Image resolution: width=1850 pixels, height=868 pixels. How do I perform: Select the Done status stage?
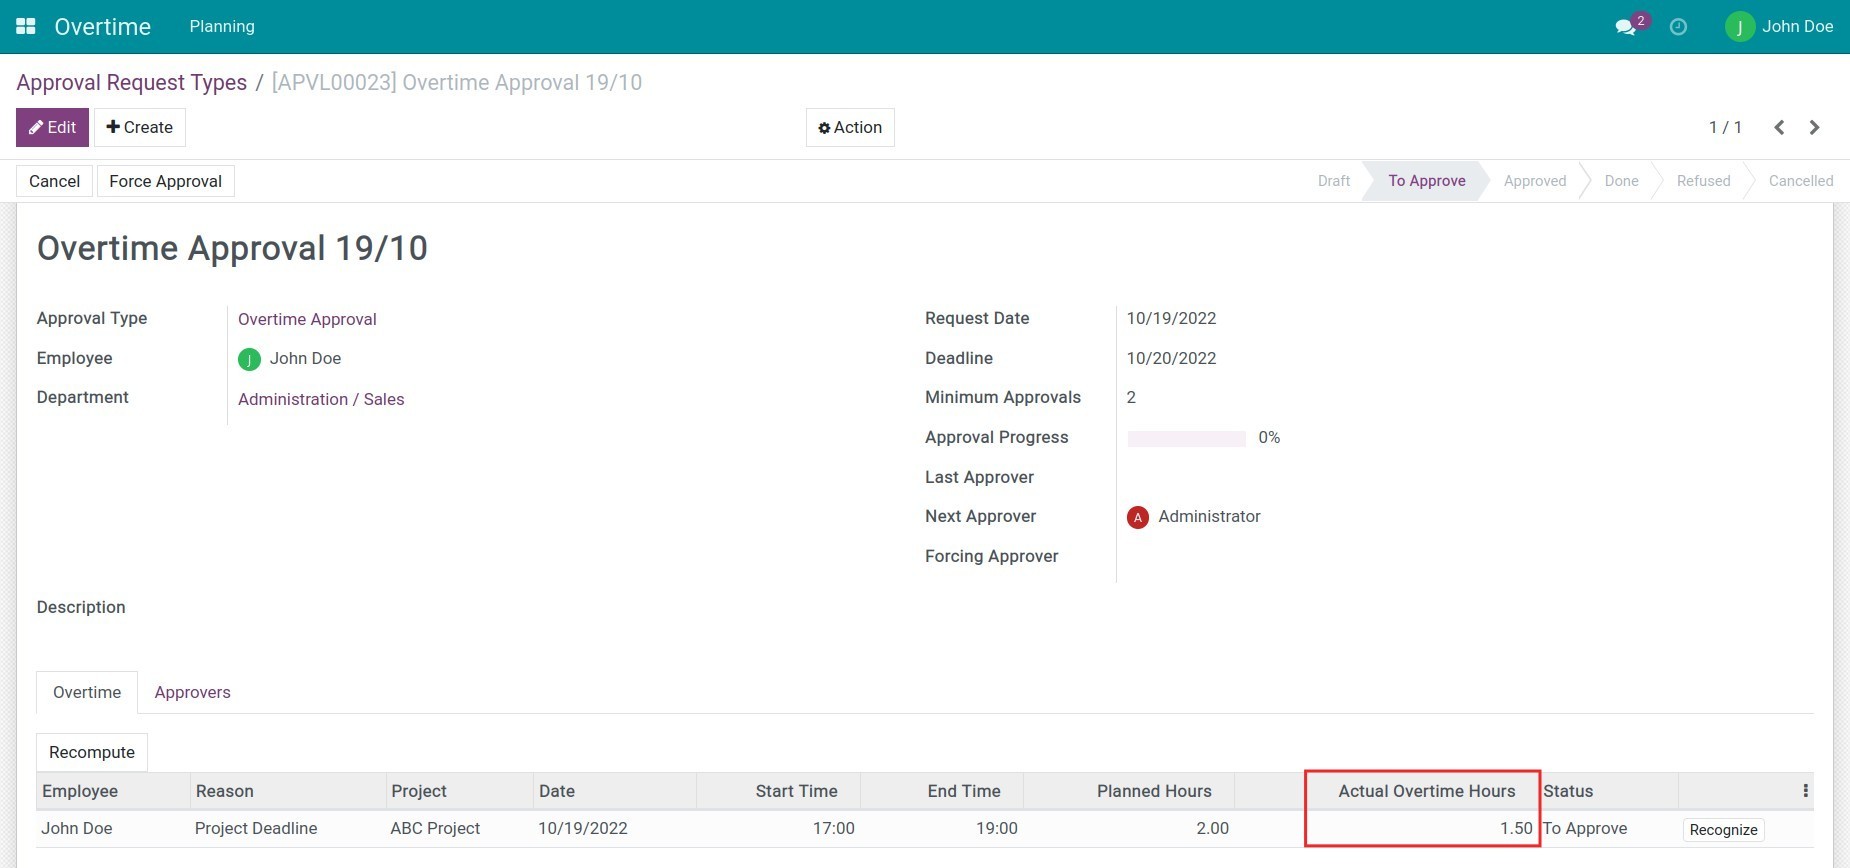(1621, 181)
